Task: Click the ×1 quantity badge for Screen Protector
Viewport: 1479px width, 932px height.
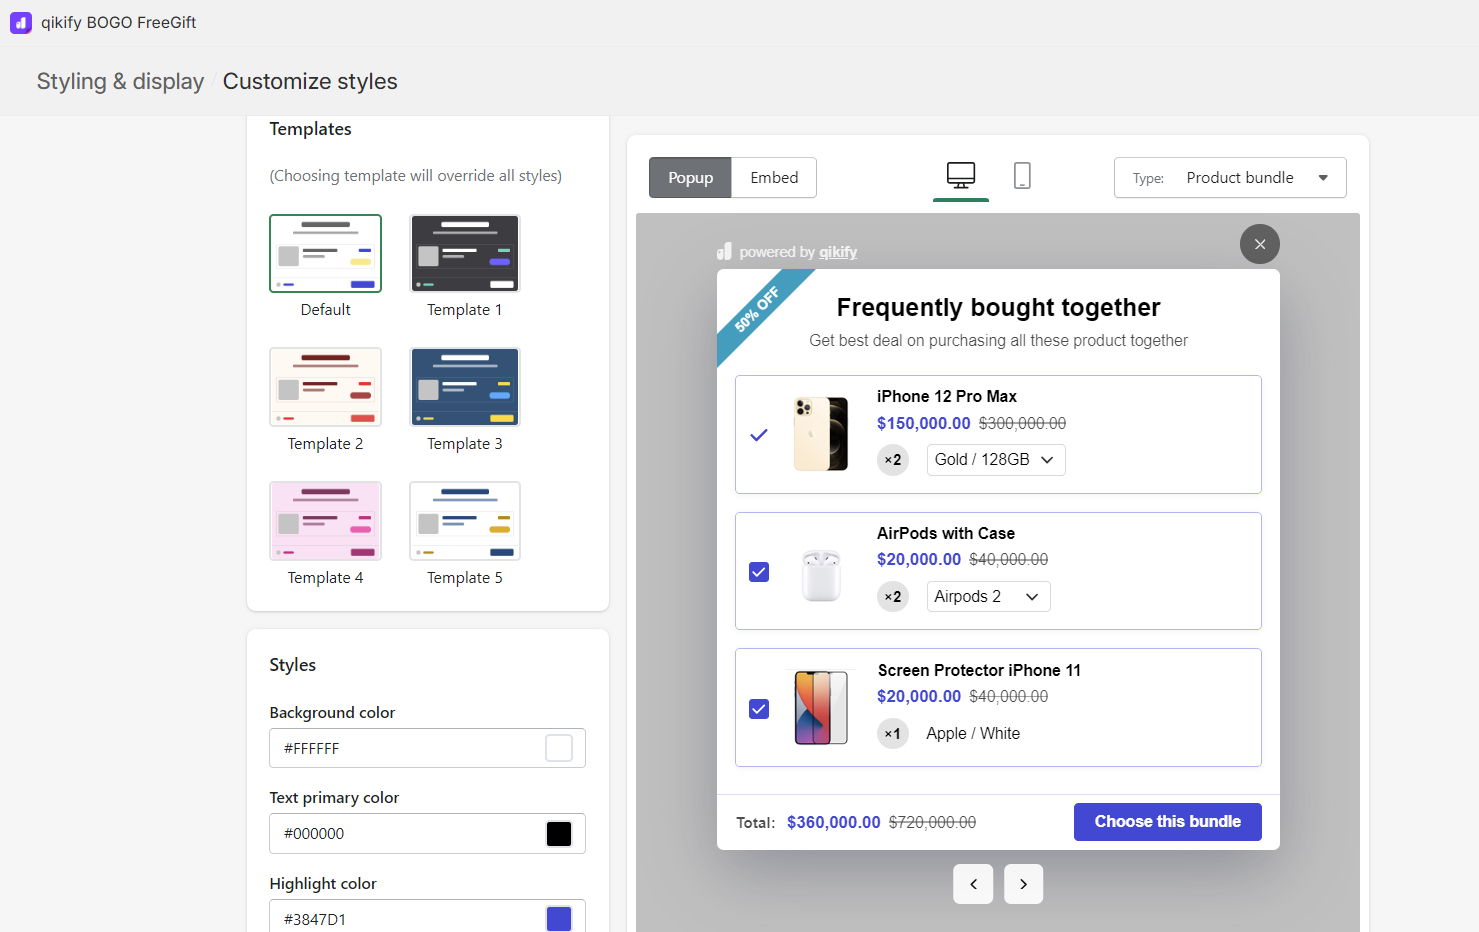Action: [x=893, y=734]
